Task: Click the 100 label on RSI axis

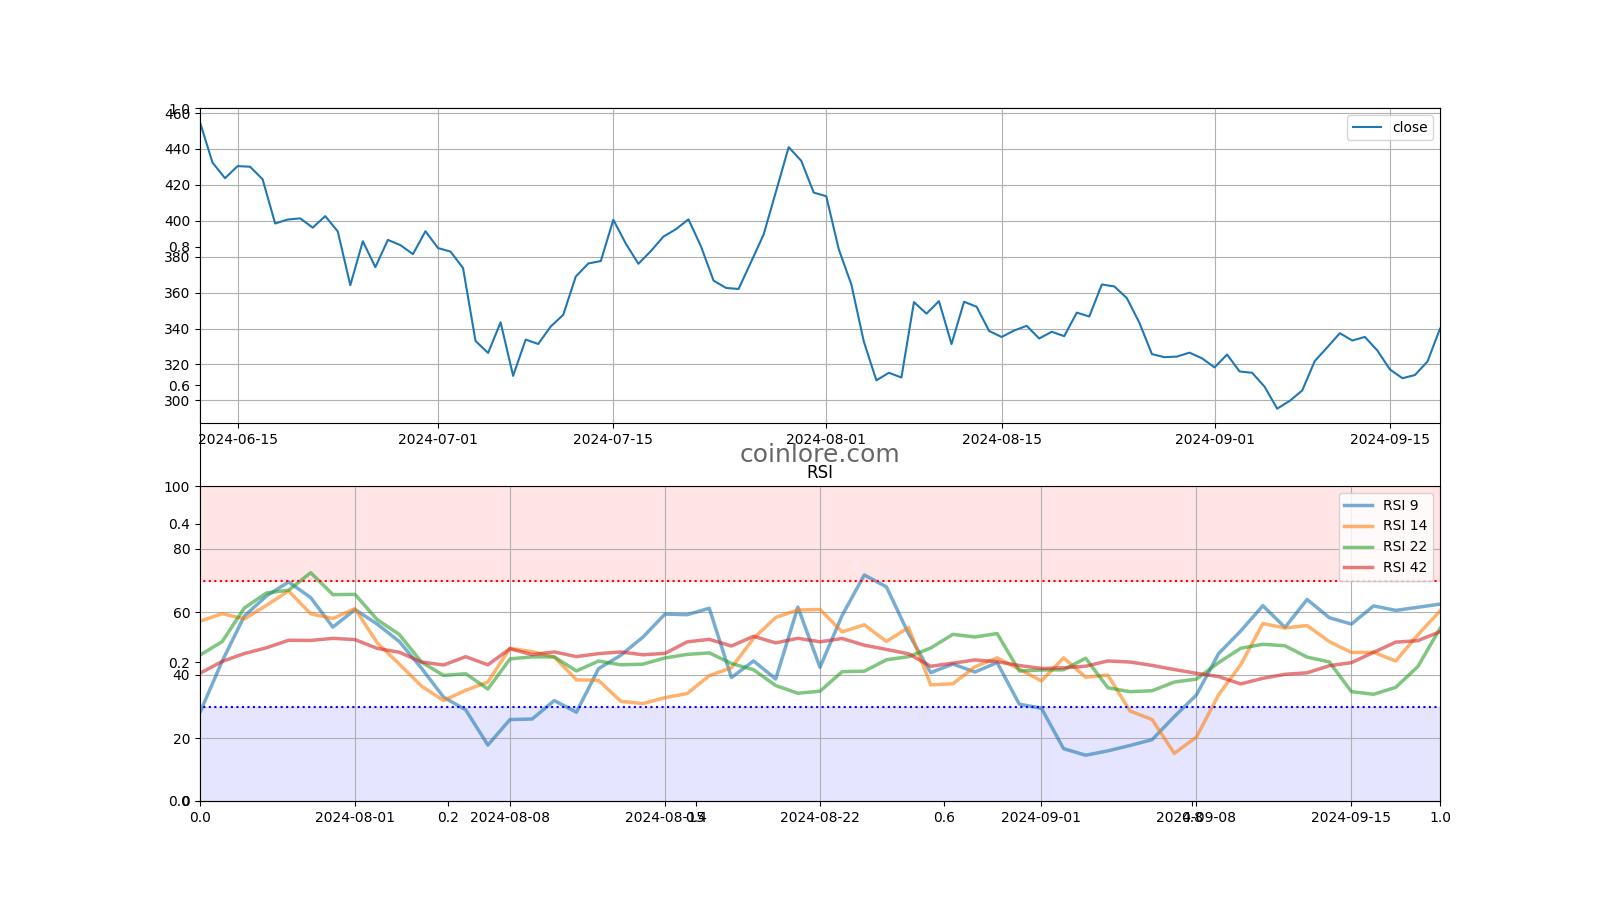Action: tap(177, 487)
